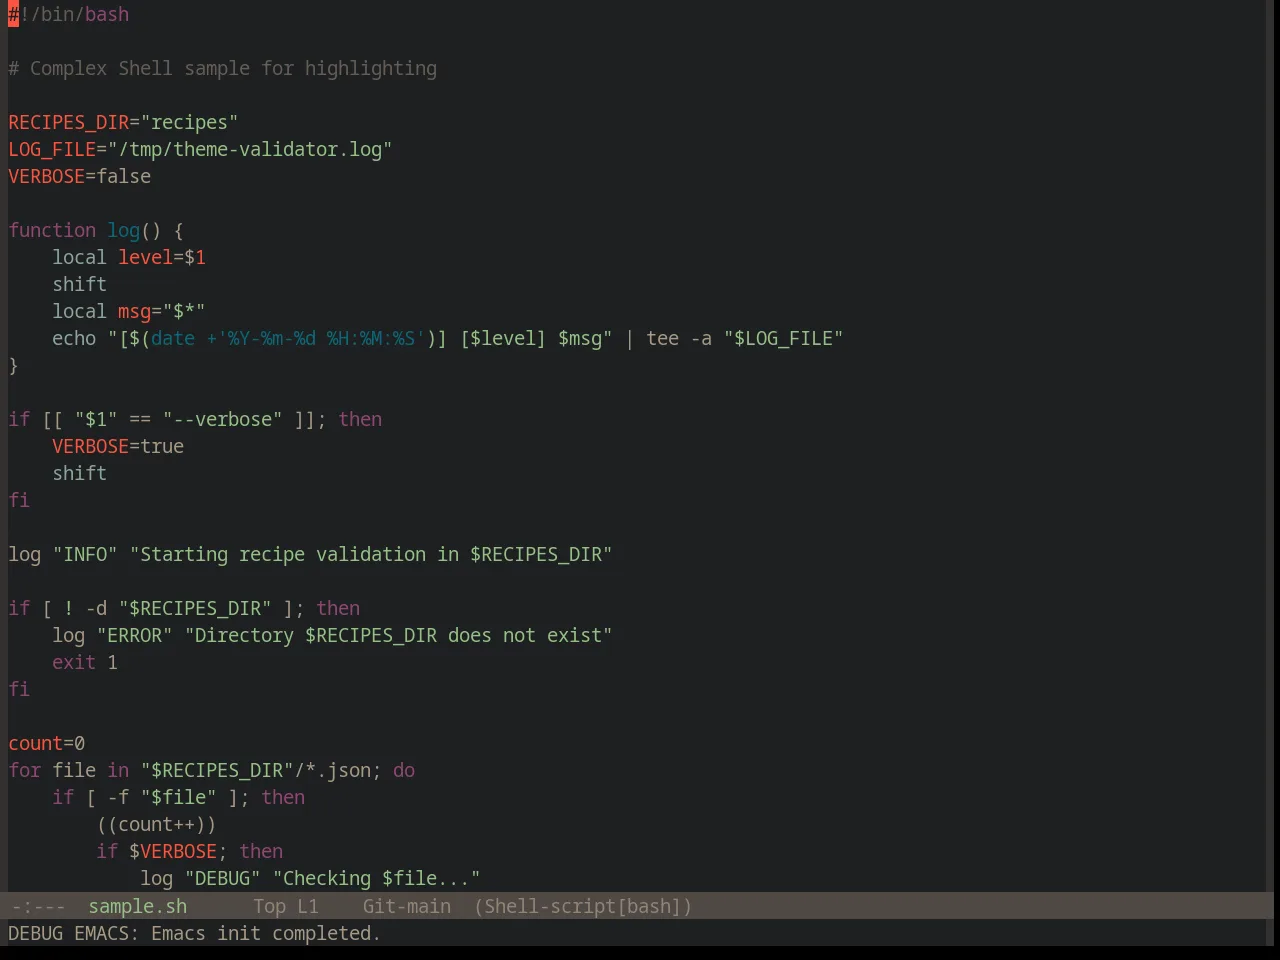Click the VERBOSE=true line
This screenshot has width=1280, height=960.
point(118,446)
